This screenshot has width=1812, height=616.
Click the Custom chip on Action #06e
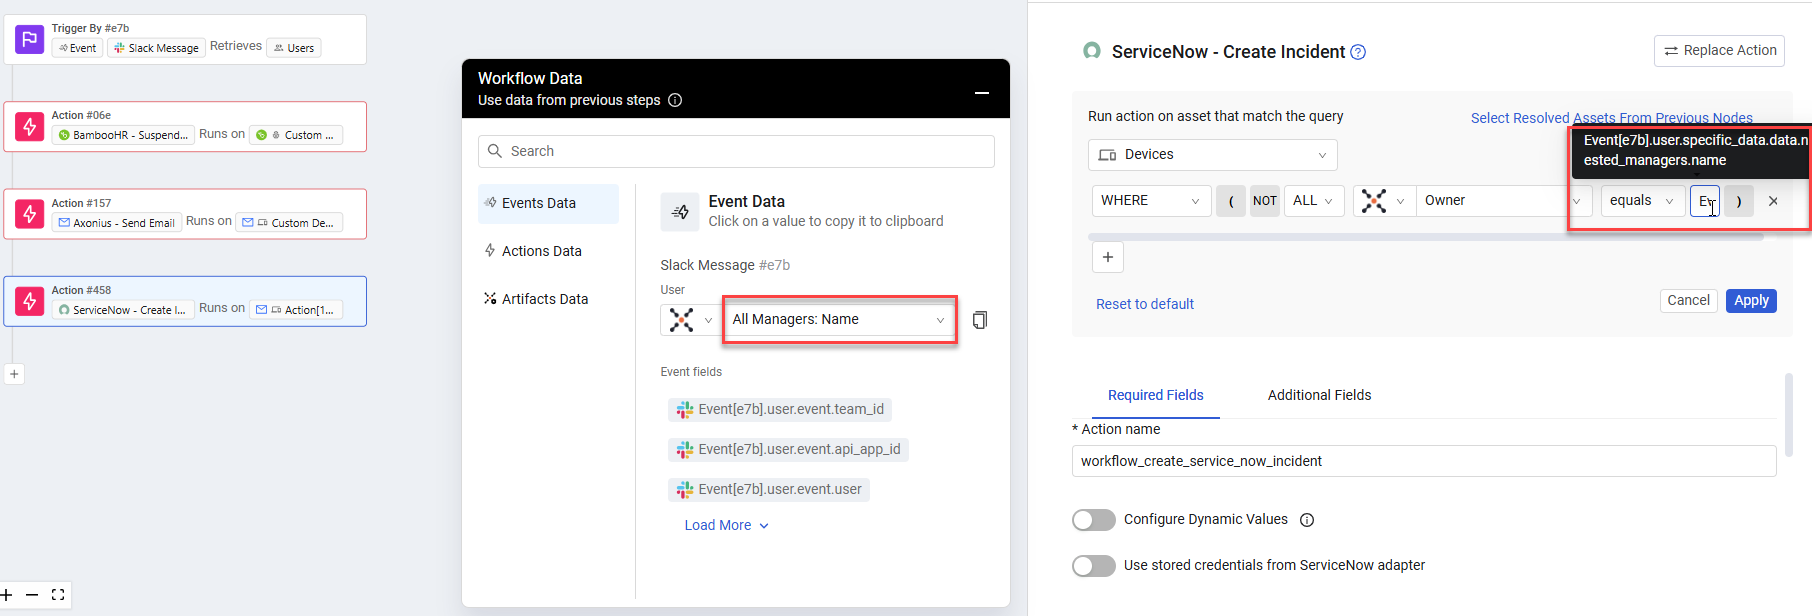click(x=297, y=135)
